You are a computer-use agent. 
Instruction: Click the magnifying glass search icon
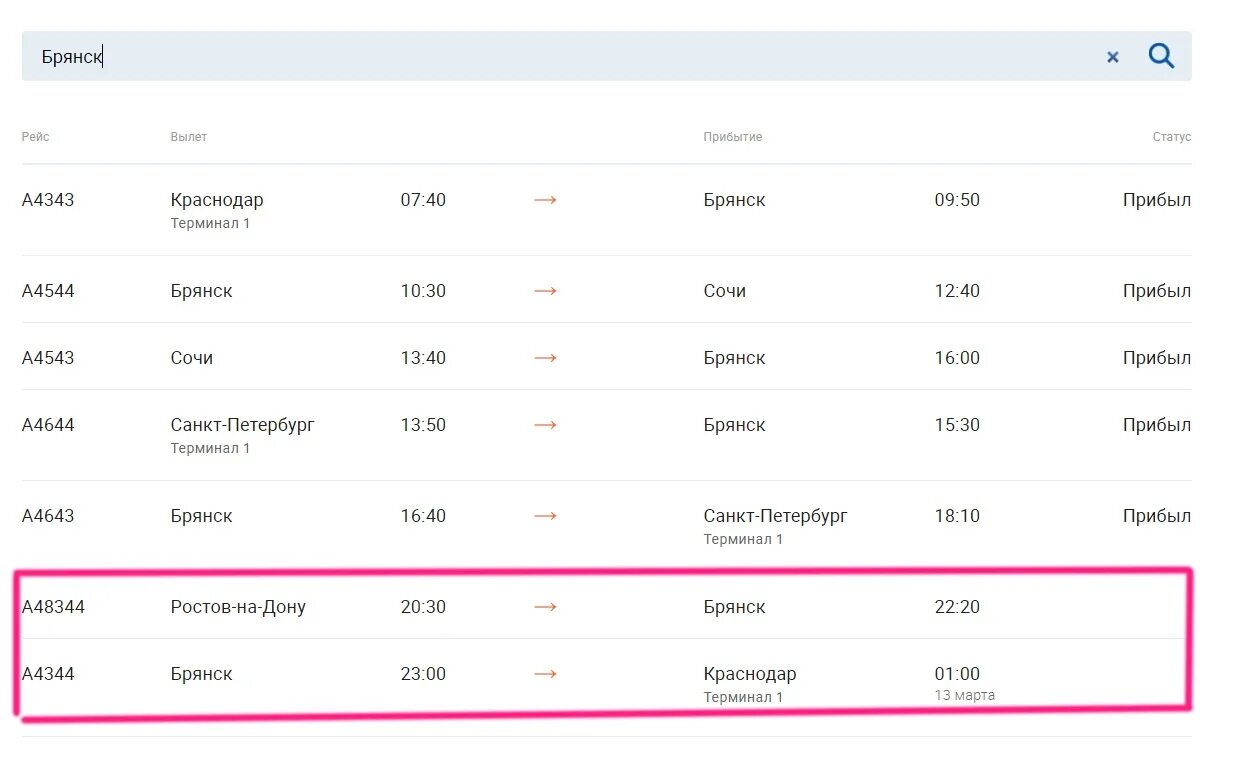tap(1161, 56)
